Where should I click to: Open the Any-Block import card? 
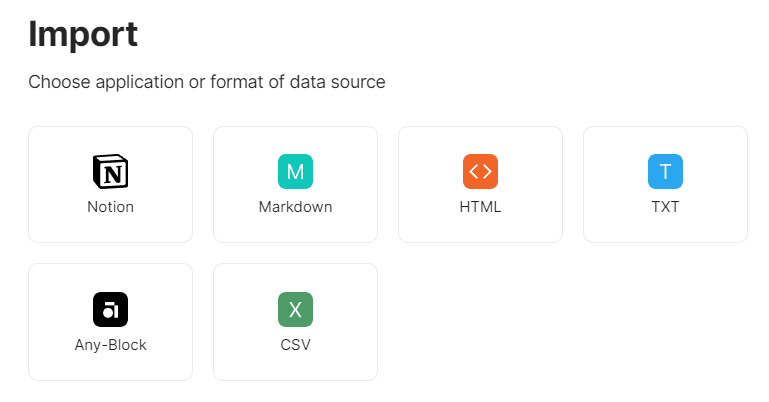(110, 364)
